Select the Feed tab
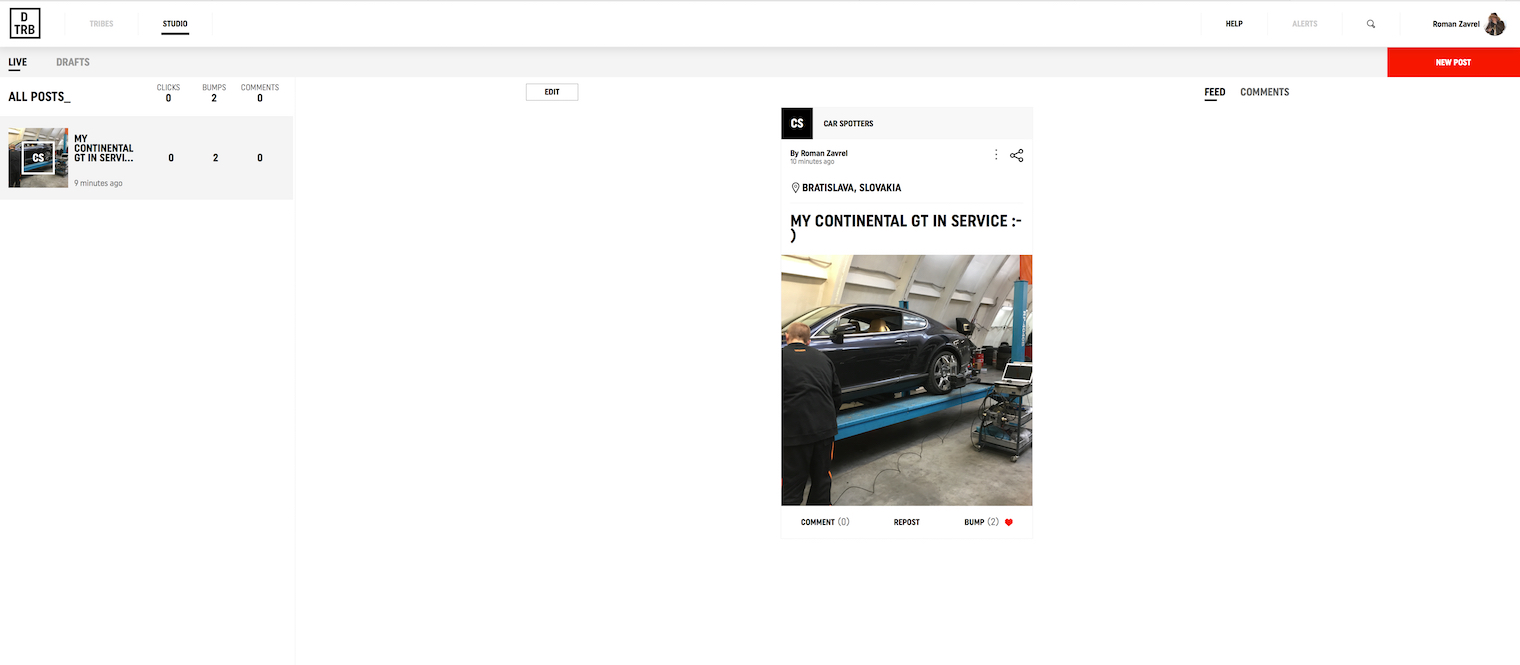Image resolution: width=1520 pixels, height=665 pixels. click(x=1215, y=92)
